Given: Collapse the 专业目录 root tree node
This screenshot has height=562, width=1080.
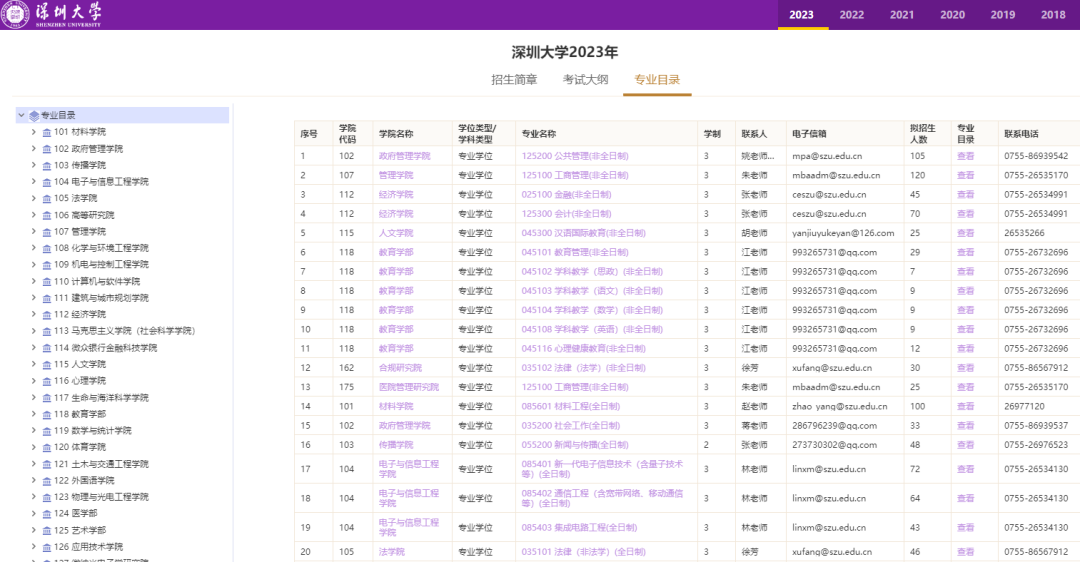Looking at the screenshot, I should click(x=21, y=115).
